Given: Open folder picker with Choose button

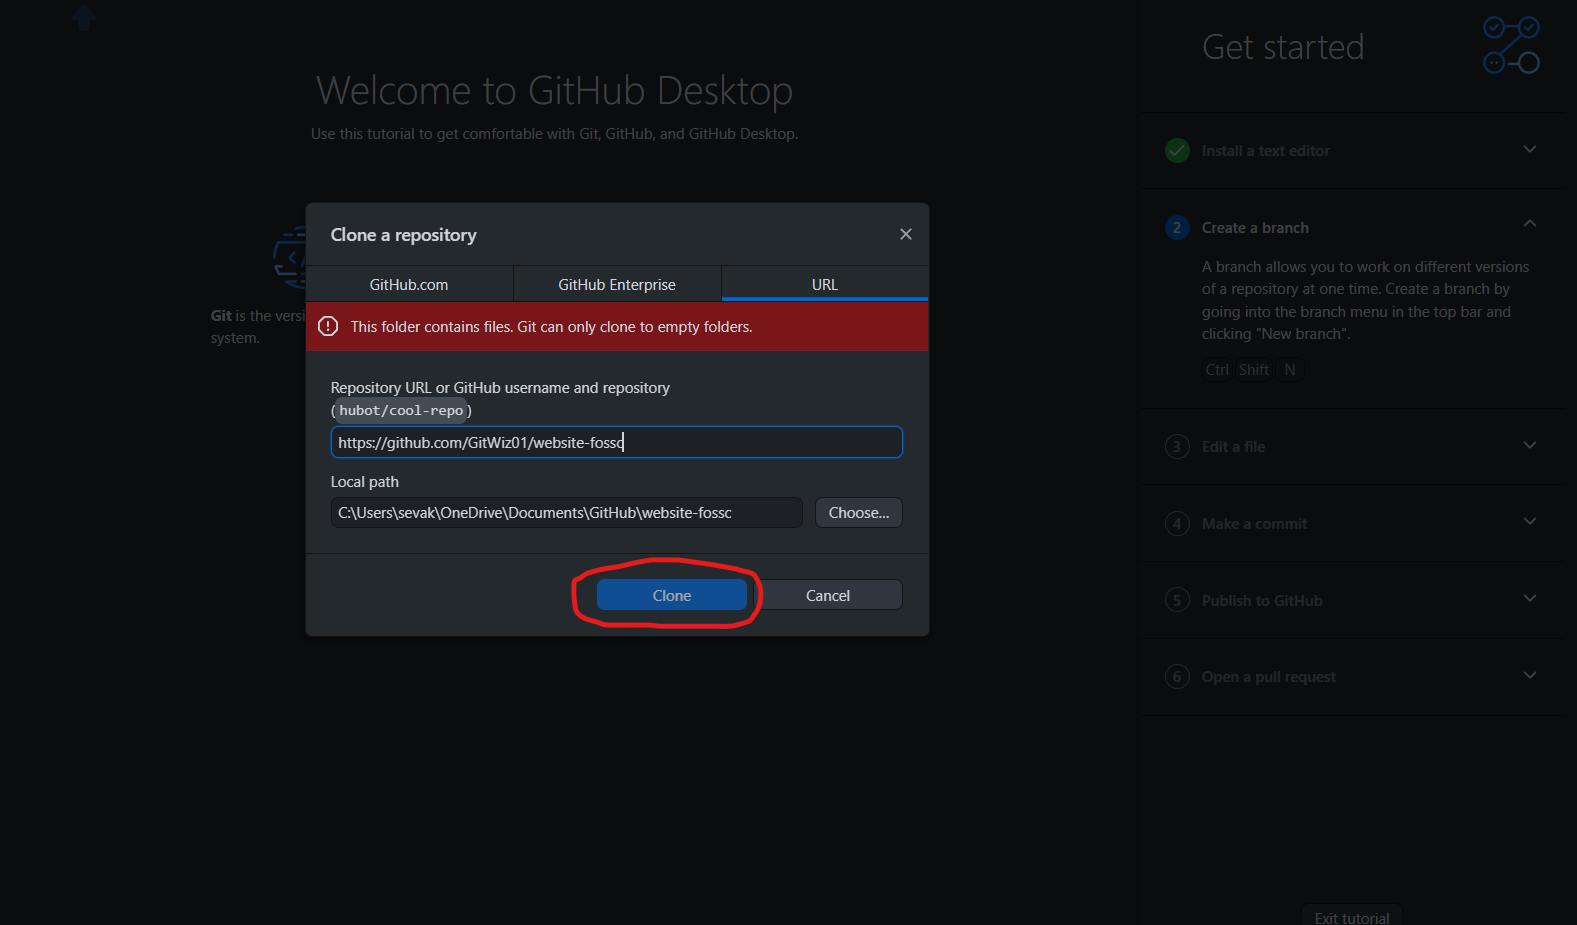Looking at the screenshot, I should click(x=859, y=513).
